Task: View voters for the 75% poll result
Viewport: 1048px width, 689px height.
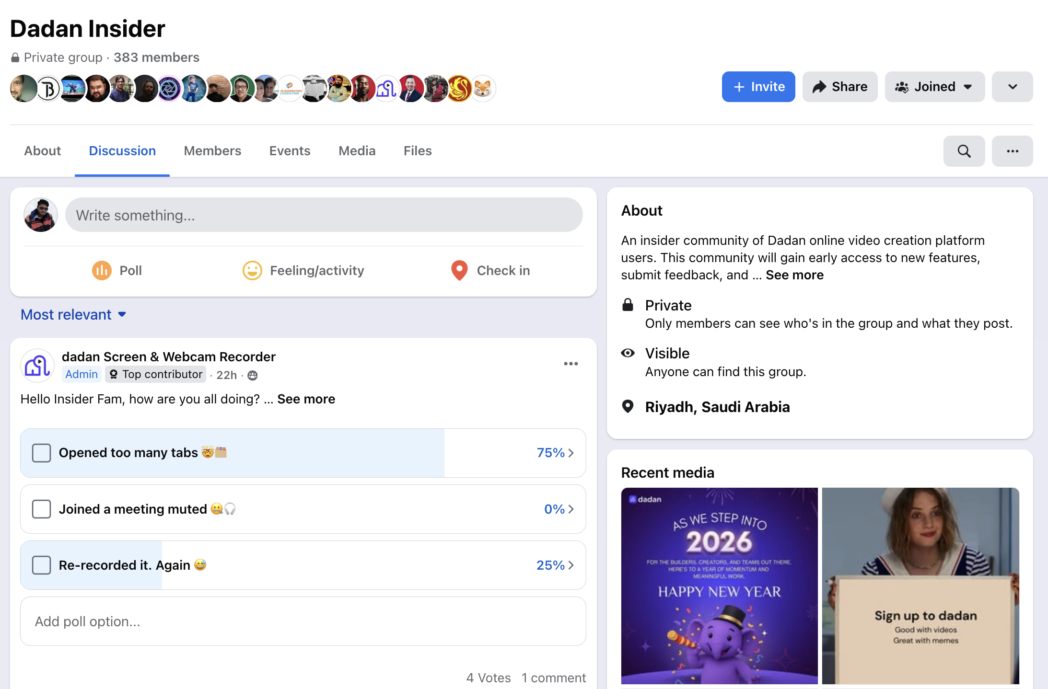Action: 555,453
